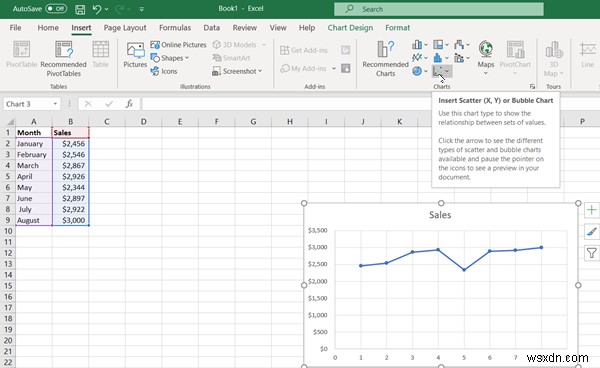Click Recommended PivotTables button
Image resolution: width=600 pixels, height=368 pixels.
[x=64, y=59]
